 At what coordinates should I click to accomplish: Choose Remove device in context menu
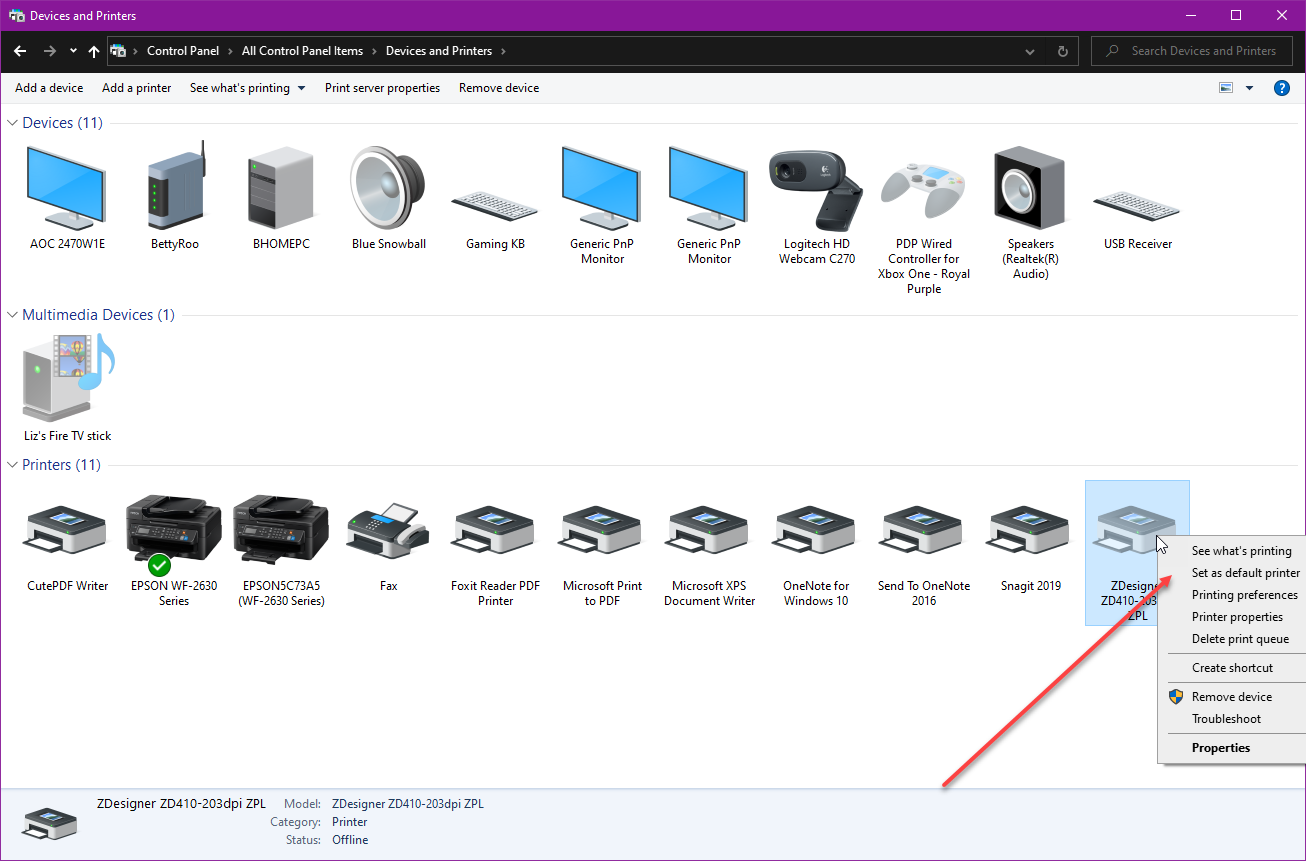(1232, 697)
